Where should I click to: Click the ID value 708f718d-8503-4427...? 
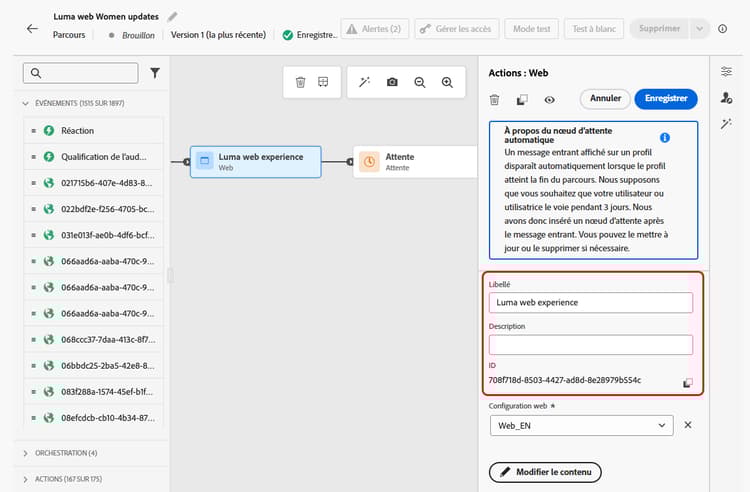565,380
